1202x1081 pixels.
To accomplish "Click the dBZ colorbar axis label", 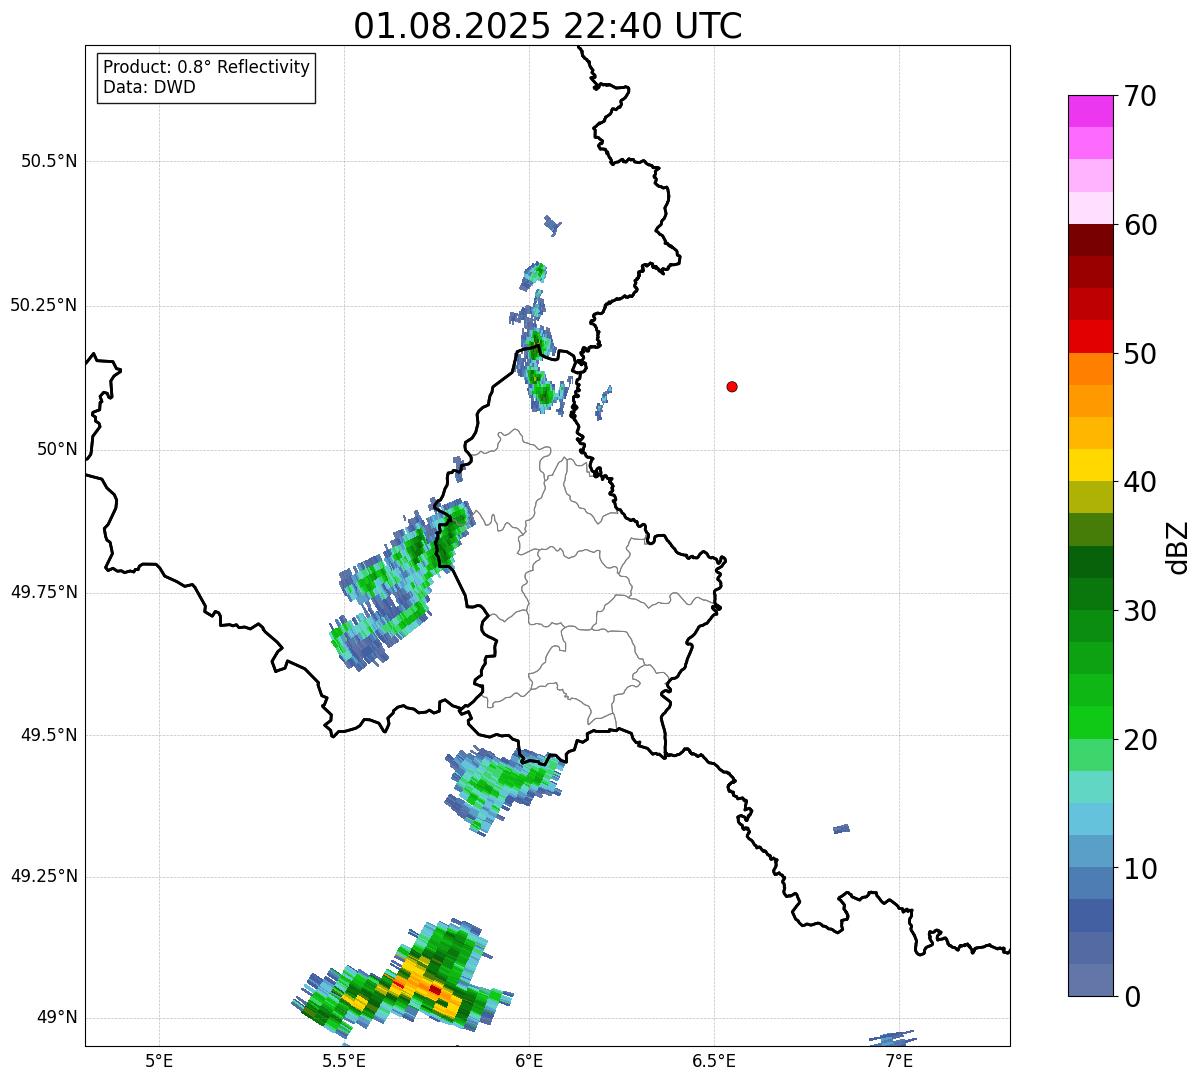I will coord(1178,546).
